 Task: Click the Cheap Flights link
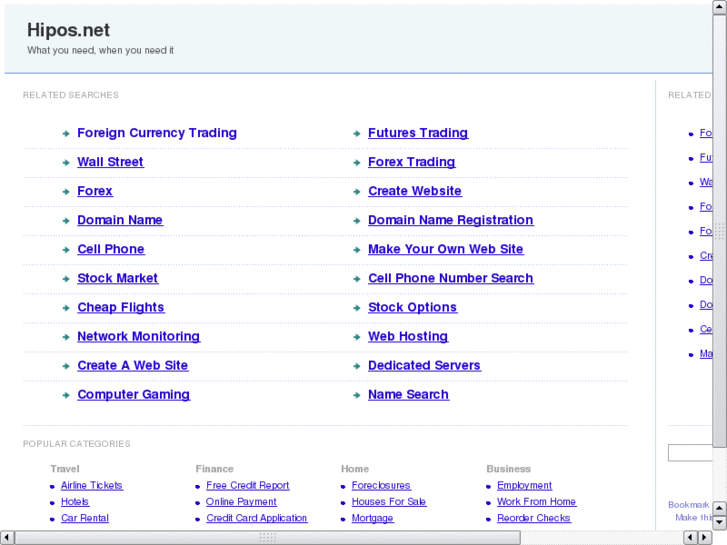point(121,308)
